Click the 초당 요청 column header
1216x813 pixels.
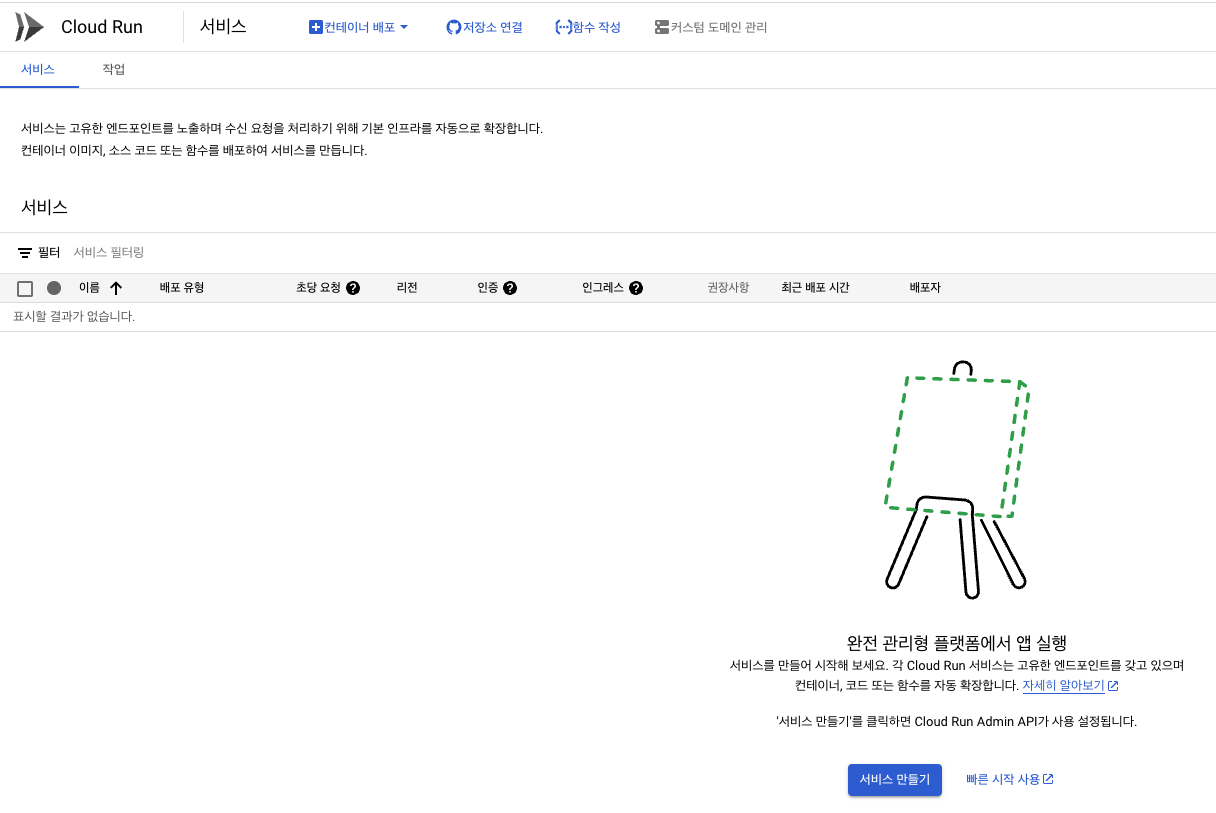tap(318, 288)
